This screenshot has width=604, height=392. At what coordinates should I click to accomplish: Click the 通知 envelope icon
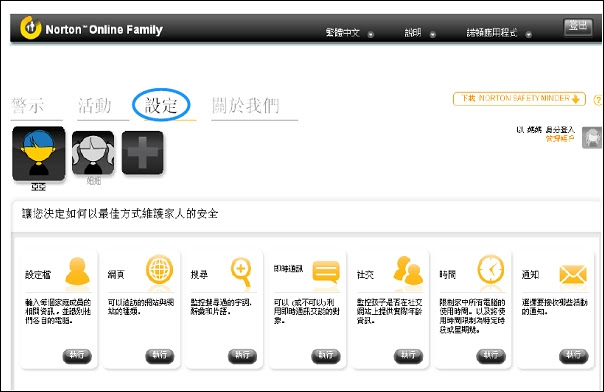click(x=573, y=275)
